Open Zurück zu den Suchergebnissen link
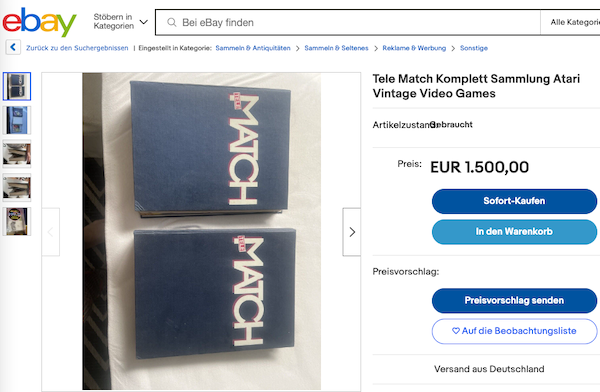The width and height of the screenshot is (600, 392). (77, 48)
